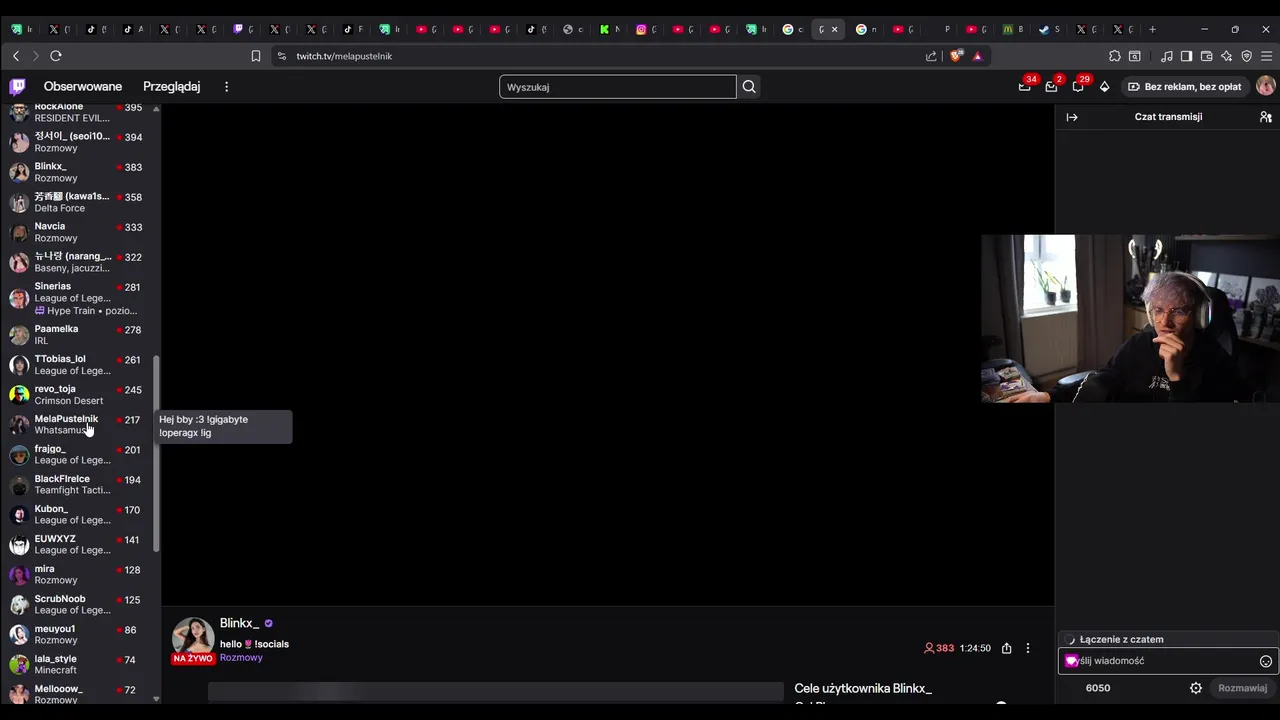Focus the Wyszukaj search field
This screenshot has height=720, width=1280.
618,87
